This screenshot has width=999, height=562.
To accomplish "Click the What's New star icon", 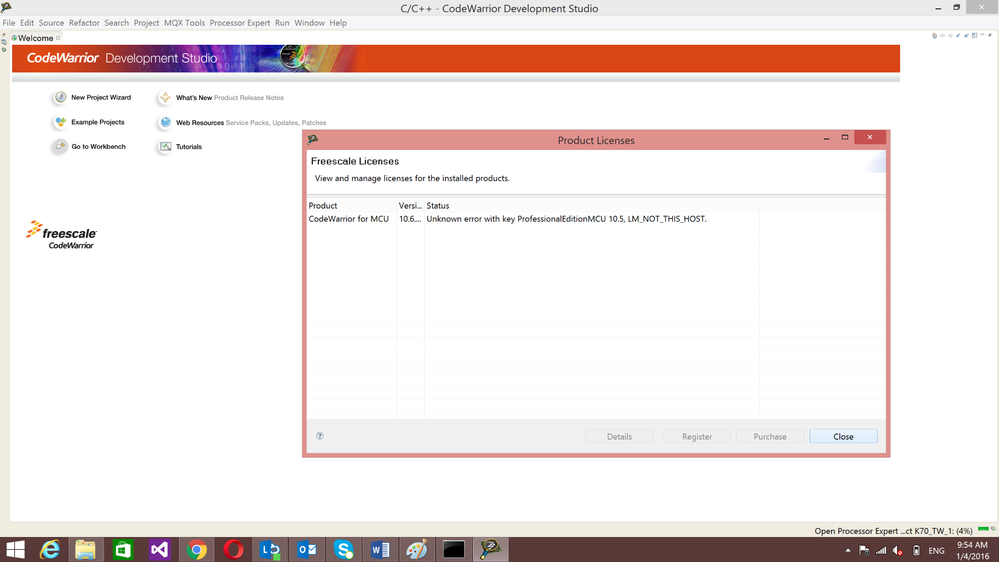I will [165, 97].
